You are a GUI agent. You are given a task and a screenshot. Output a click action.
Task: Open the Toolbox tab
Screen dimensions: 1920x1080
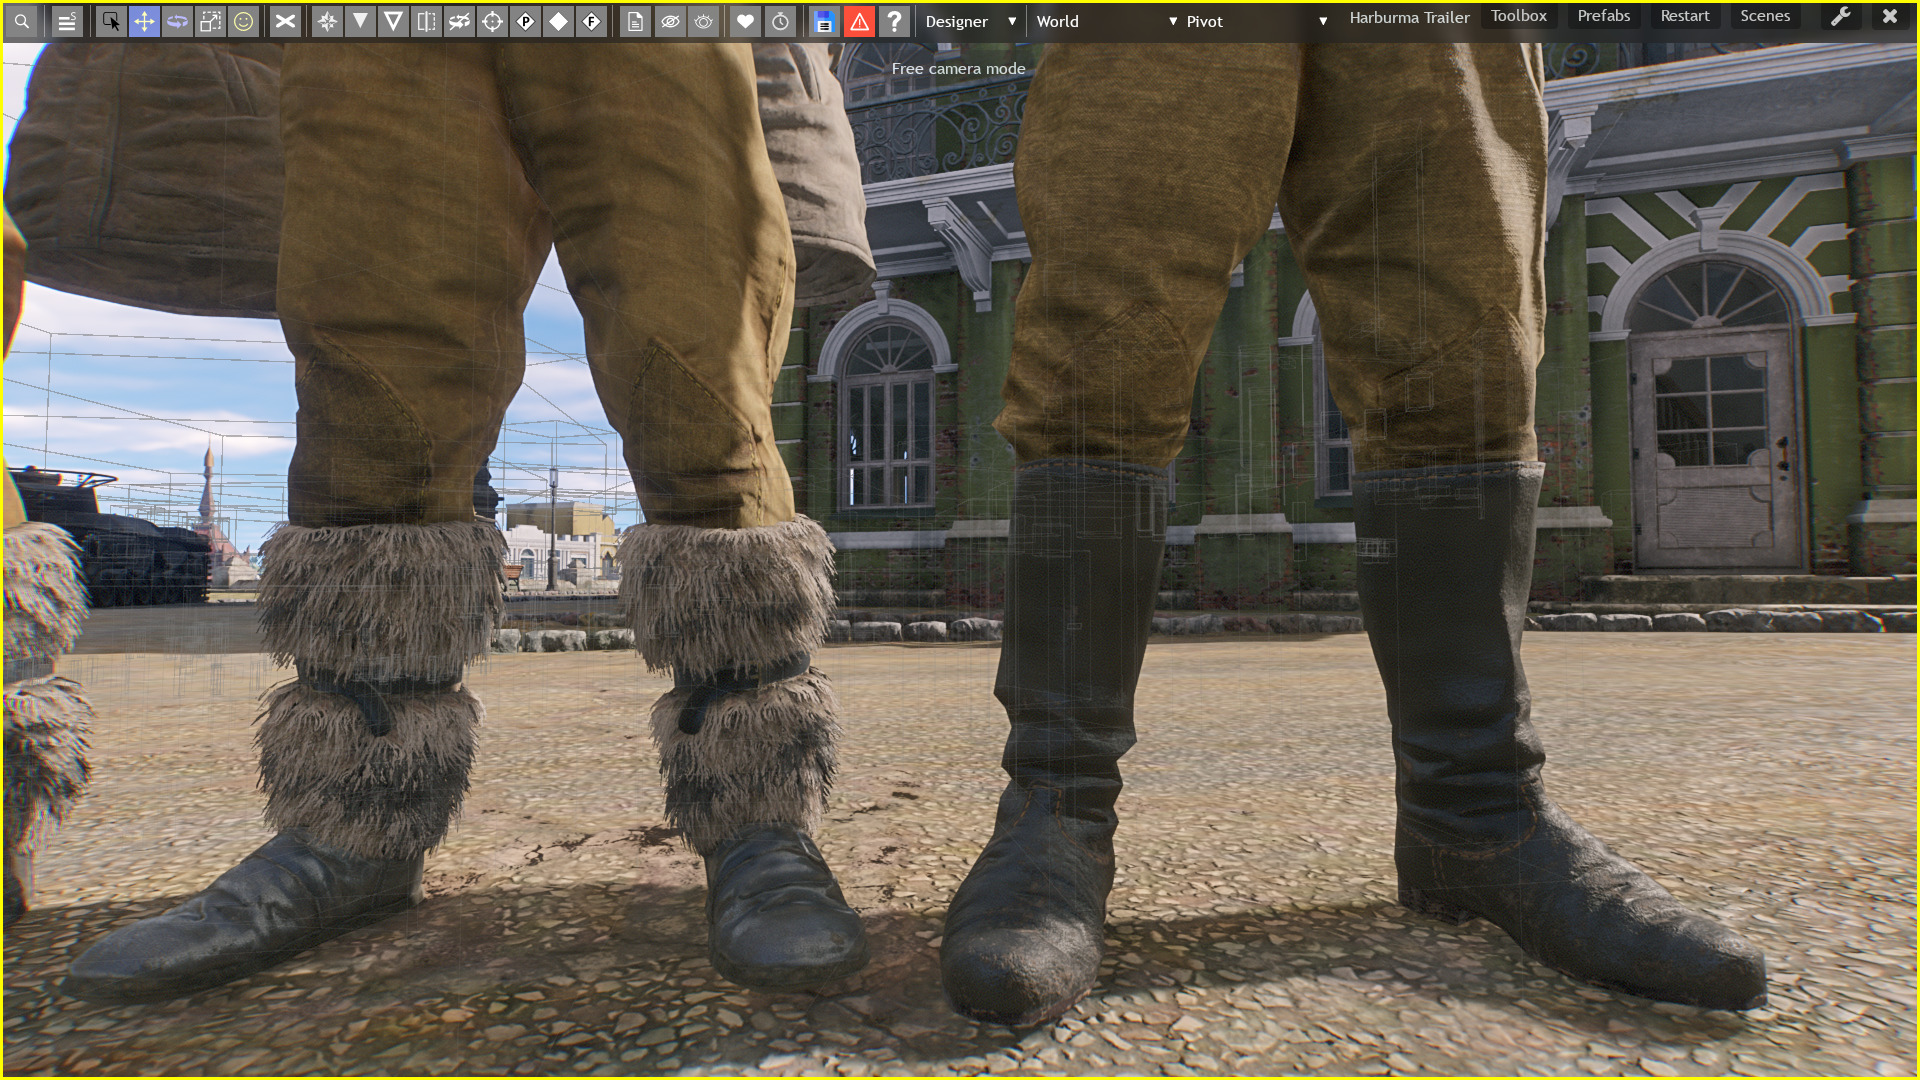point(1518,16)
